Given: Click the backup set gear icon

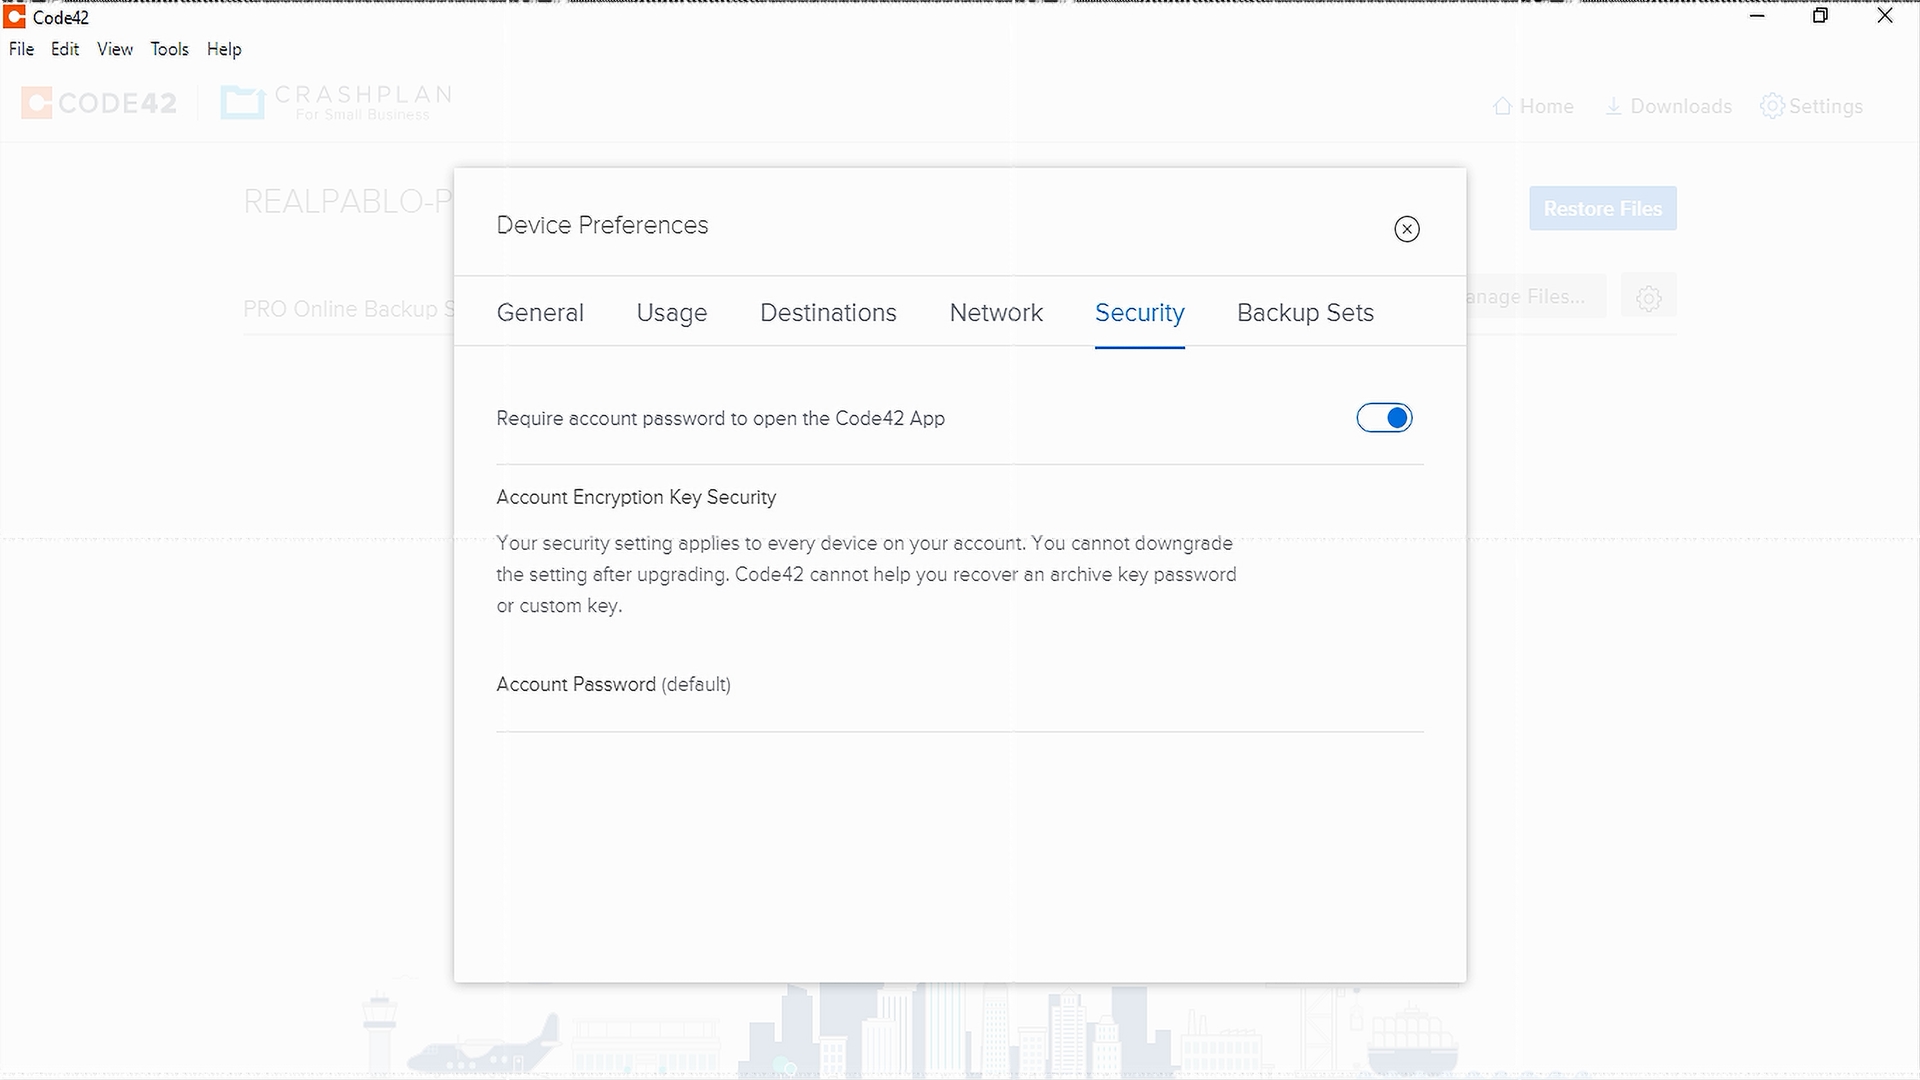Looking at the screenshot, I should click(1649, 297).
